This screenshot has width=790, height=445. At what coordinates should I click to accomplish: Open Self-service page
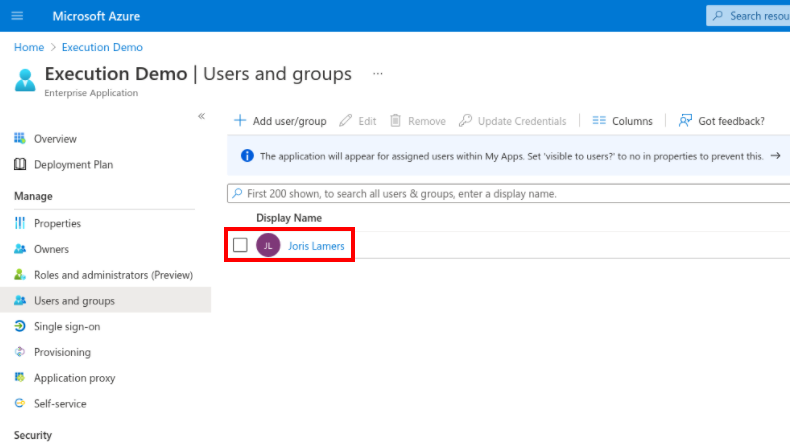(x=60, y=404)
